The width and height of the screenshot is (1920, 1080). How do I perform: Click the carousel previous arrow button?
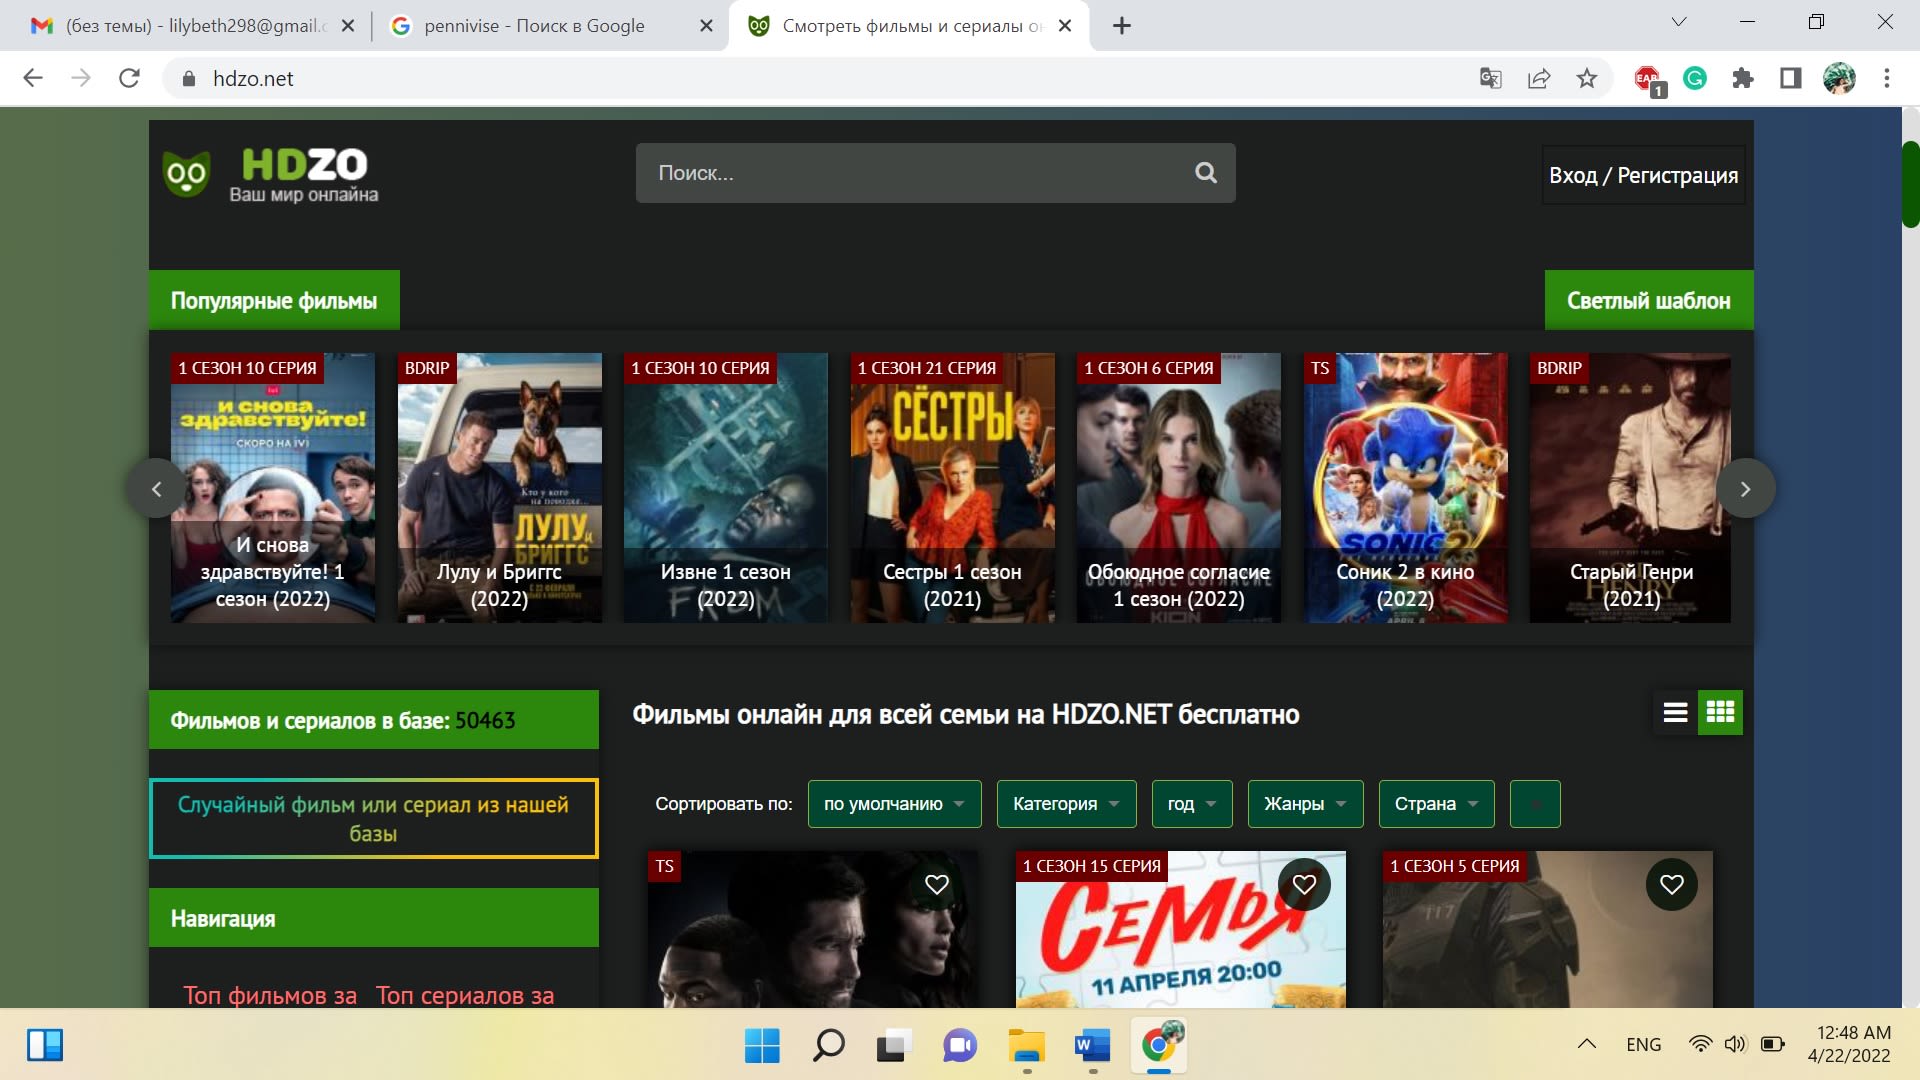tap(156, 489)
